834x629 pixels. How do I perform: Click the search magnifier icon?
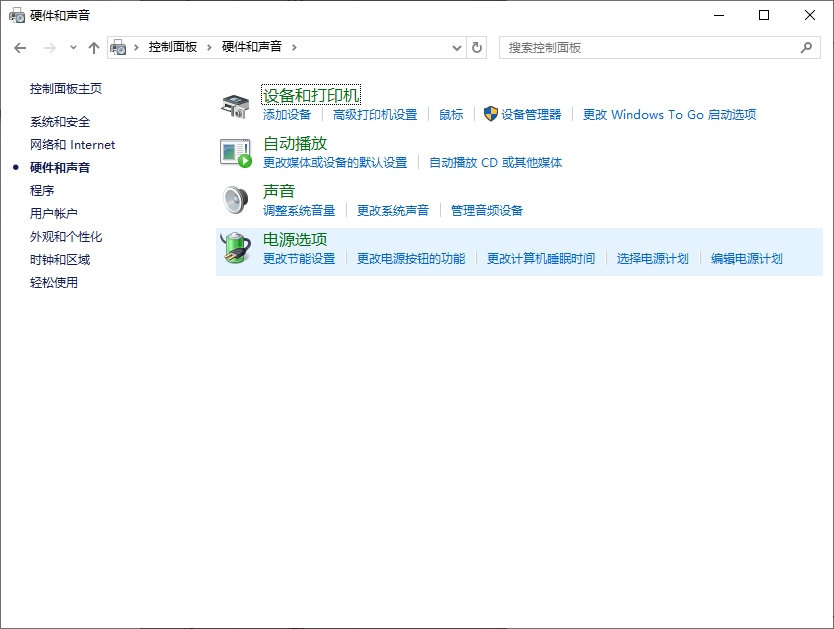pos(807,47)
